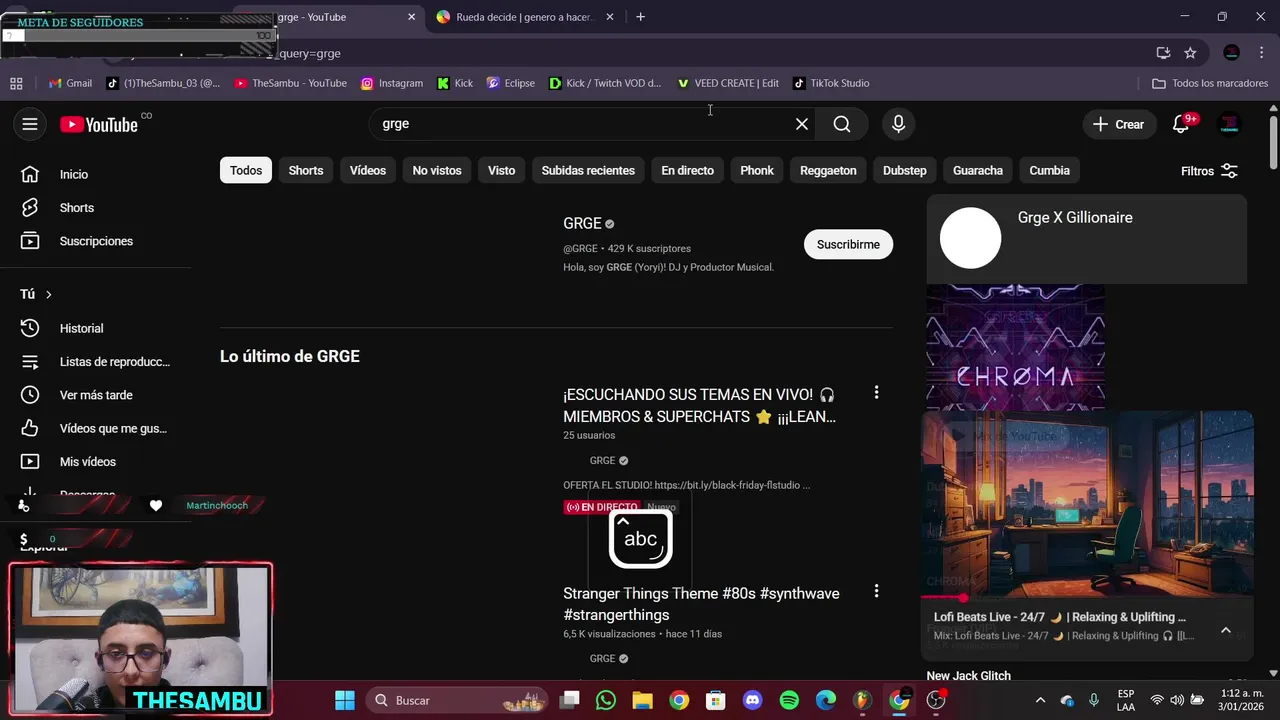Screen dimensions: 1280x720
Task: Select the Shorts filter chip
Action: tap(306, 170)
